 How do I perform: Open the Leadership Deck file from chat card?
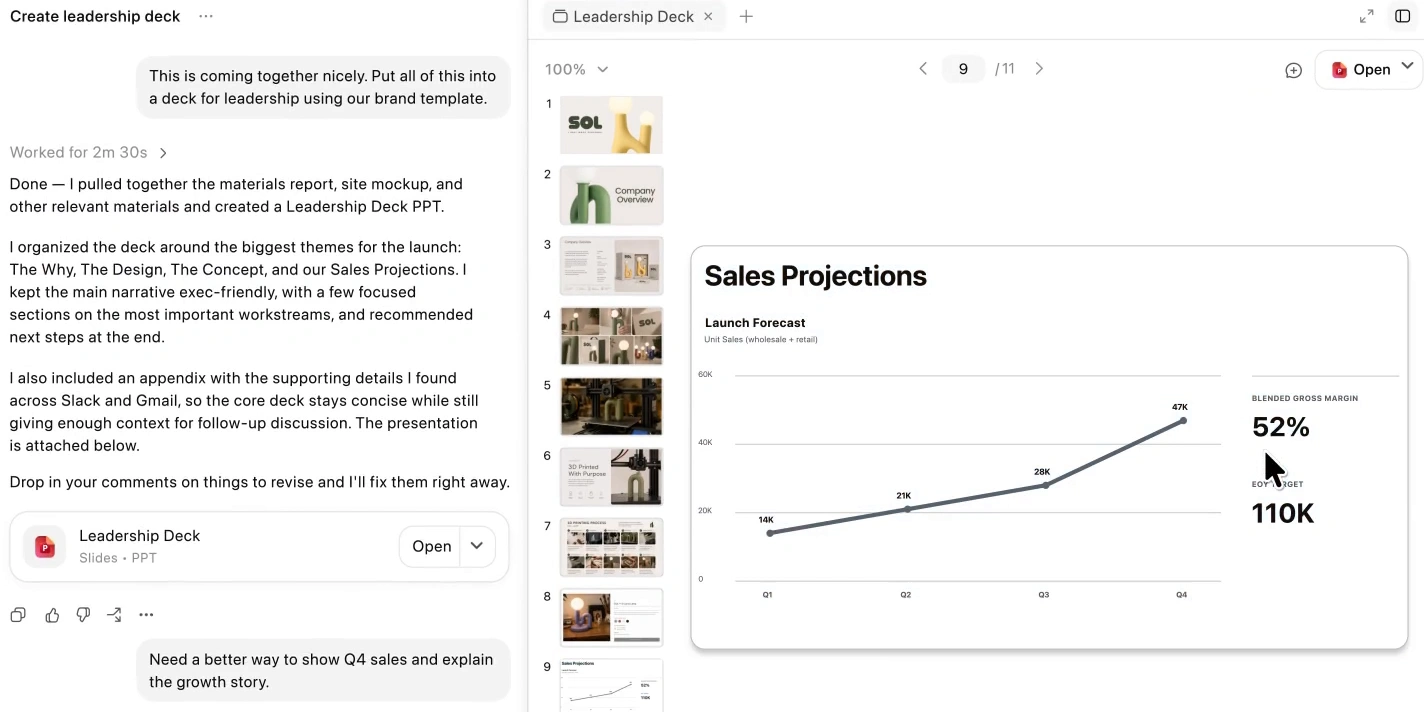[x=431, y=546]
